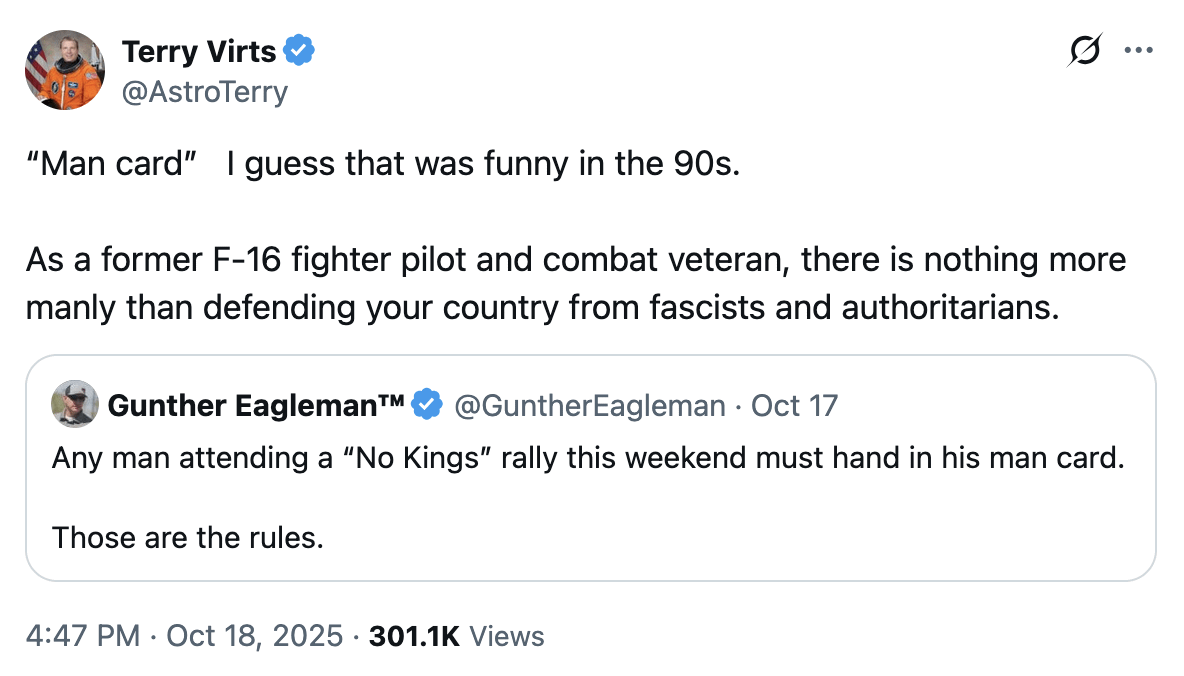This screenshot has width=1184, height=676.
Task: Click the line starting "manly than defending"
Action: coord(541,307)
